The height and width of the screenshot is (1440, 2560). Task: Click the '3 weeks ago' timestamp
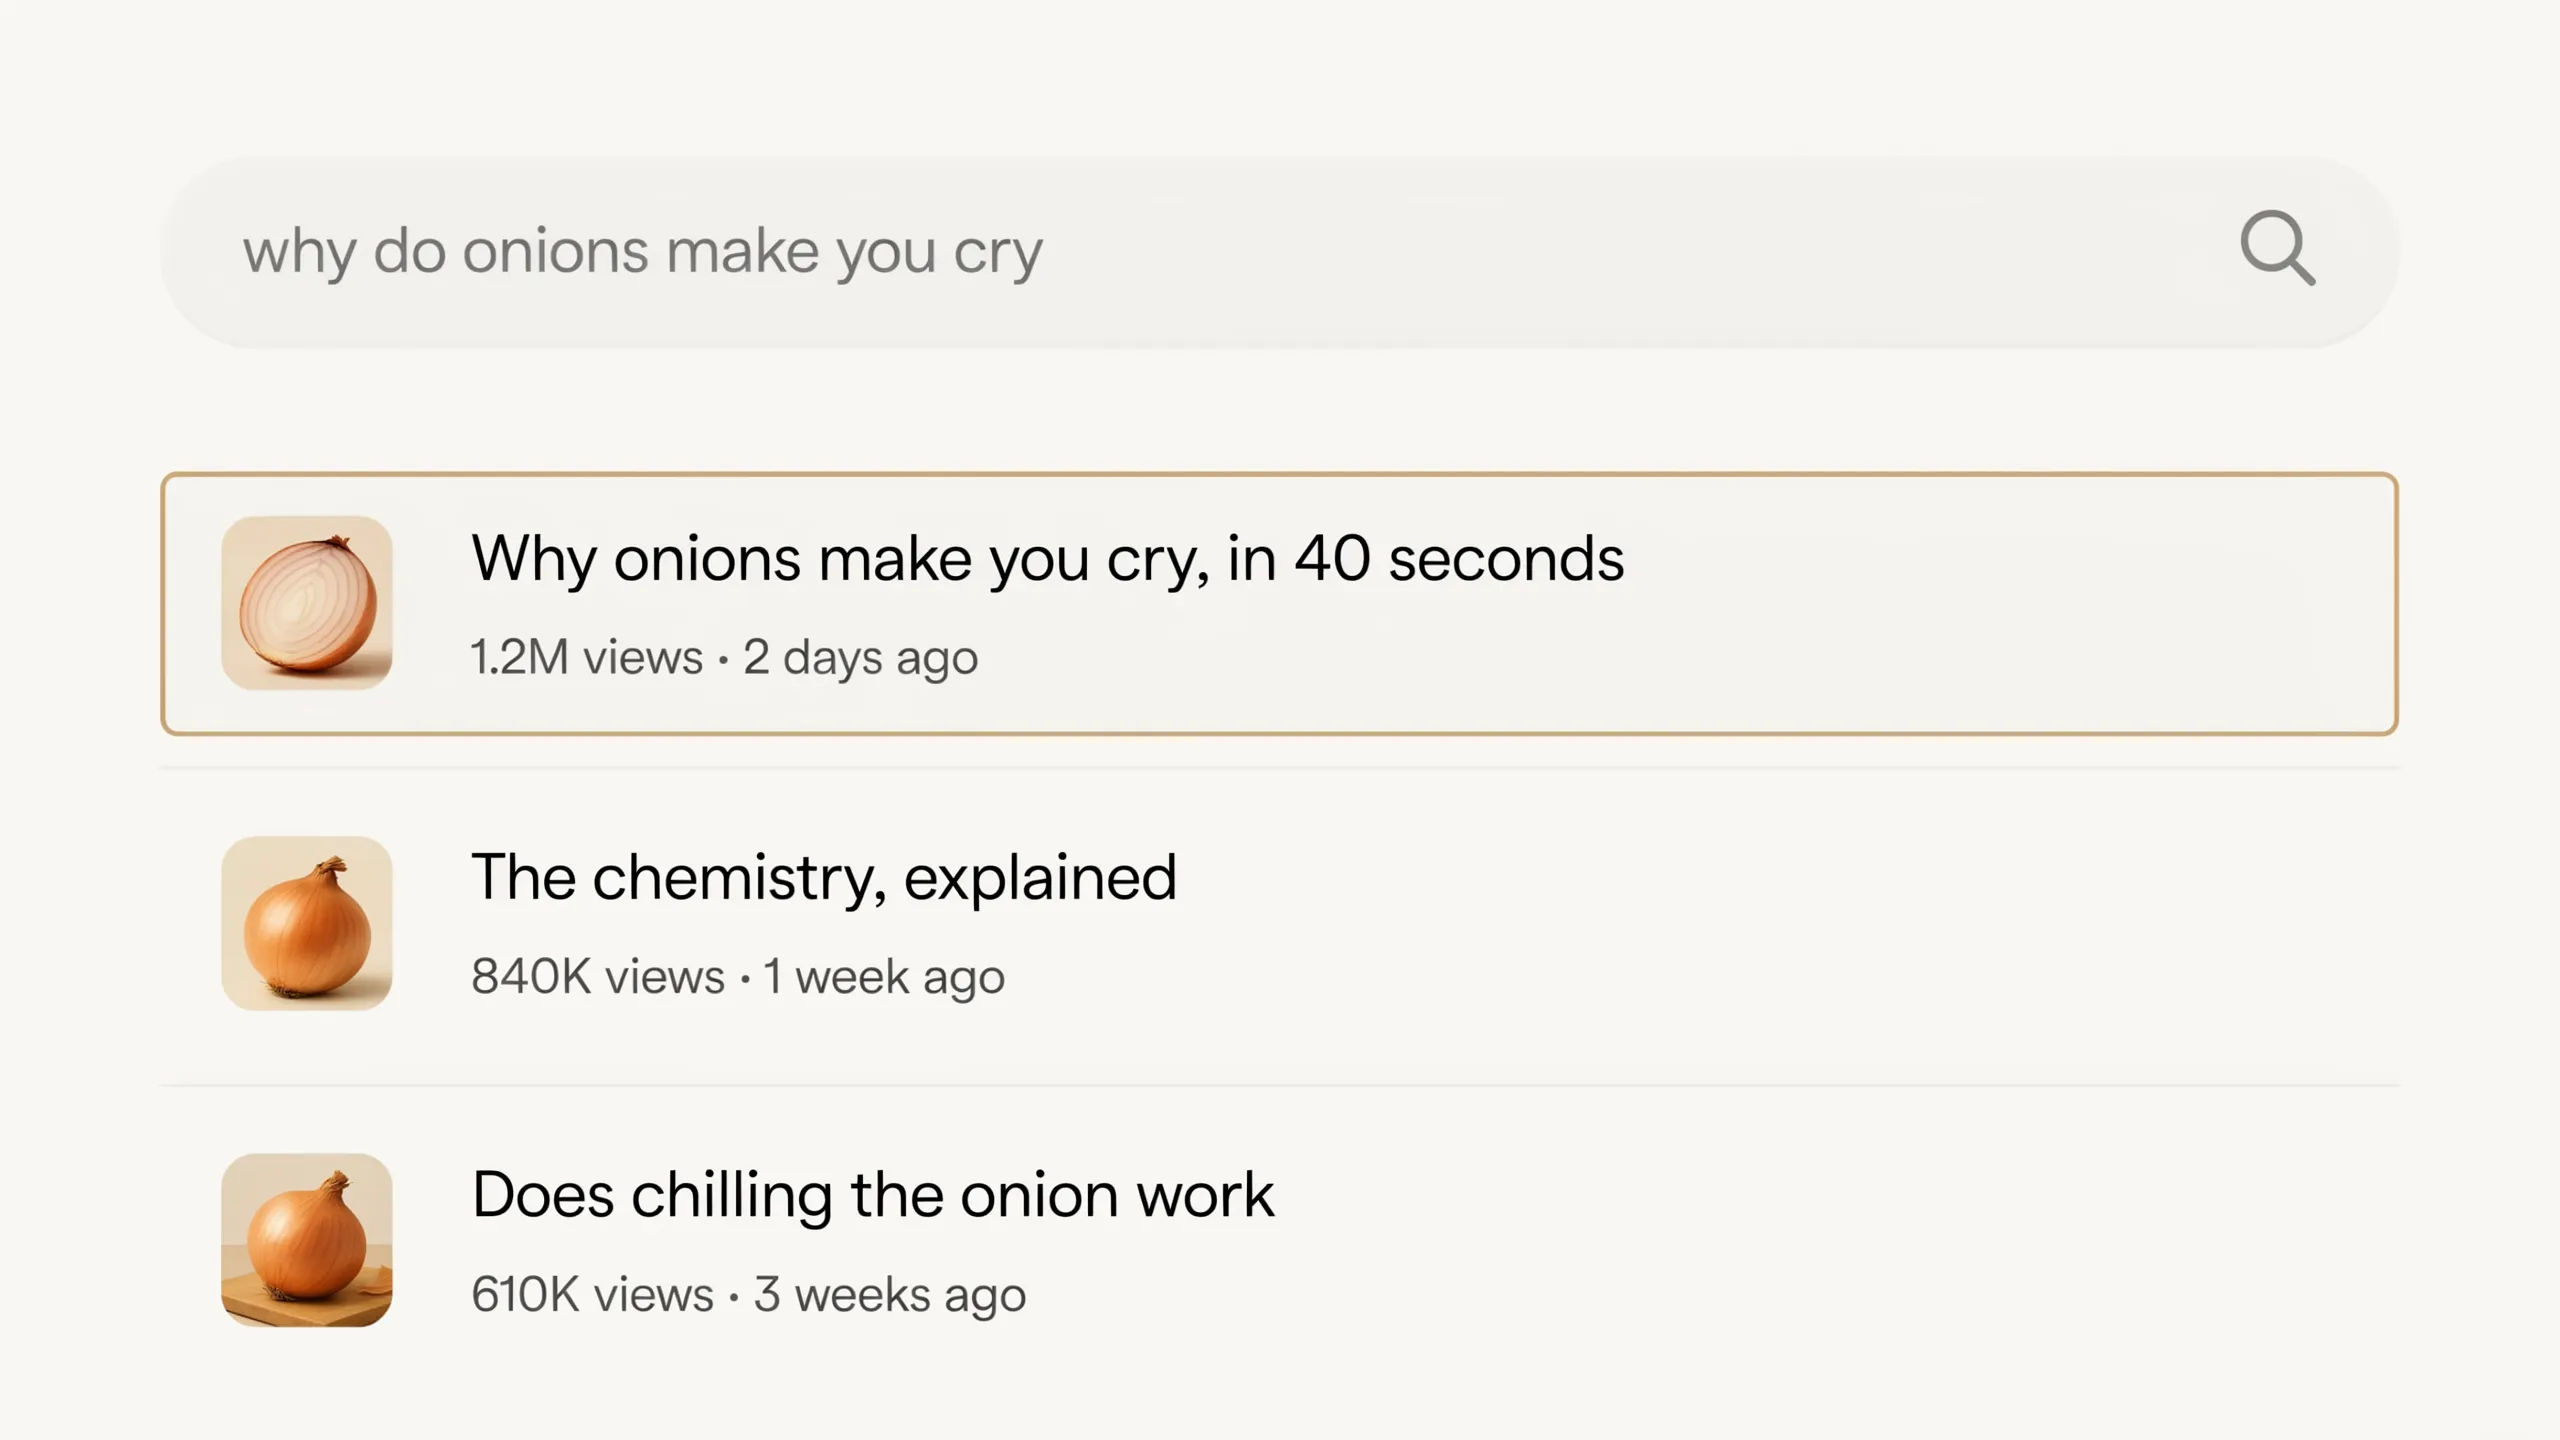[x=890, y=1296]
